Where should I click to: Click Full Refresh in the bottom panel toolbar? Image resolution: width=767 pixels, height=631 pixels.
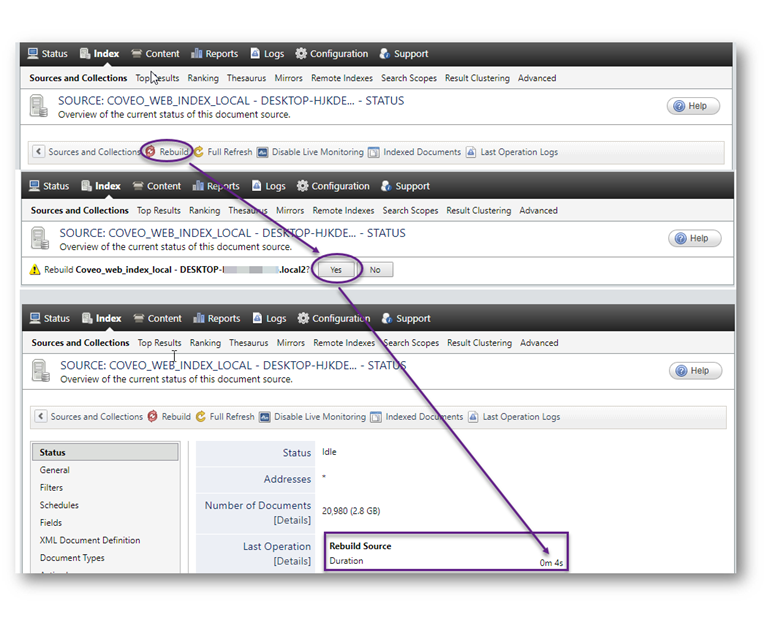(226, 417)
